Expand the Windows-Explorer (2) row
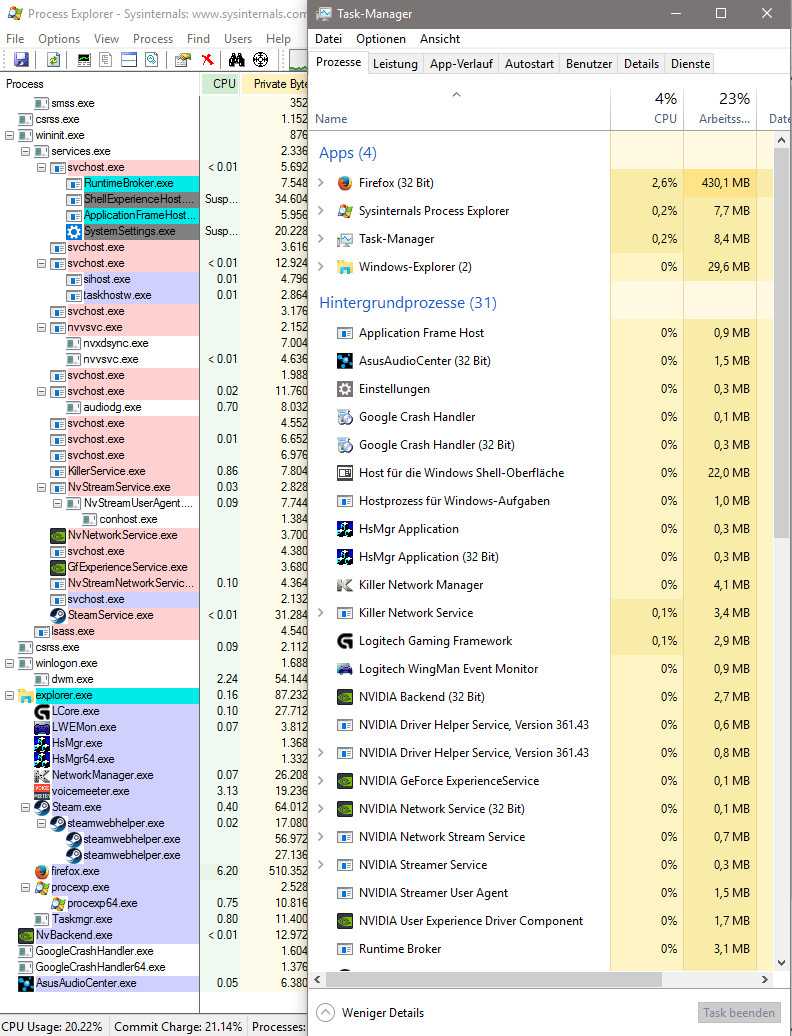The image size is (792, 1036). (x=321, y=267)
